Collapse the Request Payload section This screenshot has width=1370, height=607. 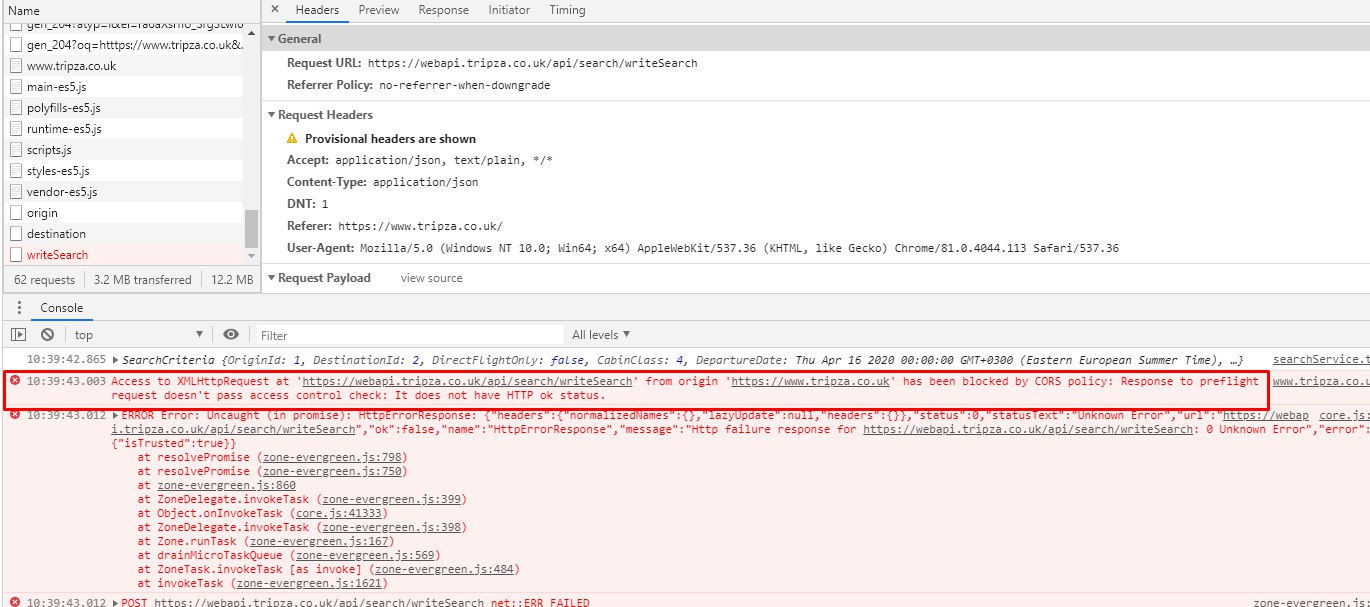point(271,278)
